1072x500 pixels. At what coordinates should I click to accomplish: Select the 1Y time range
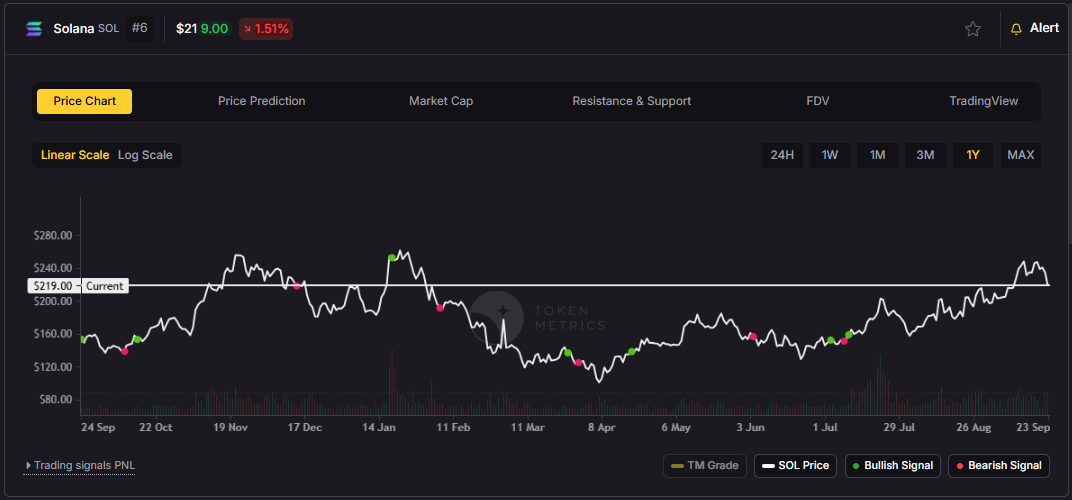coord(973,155)
